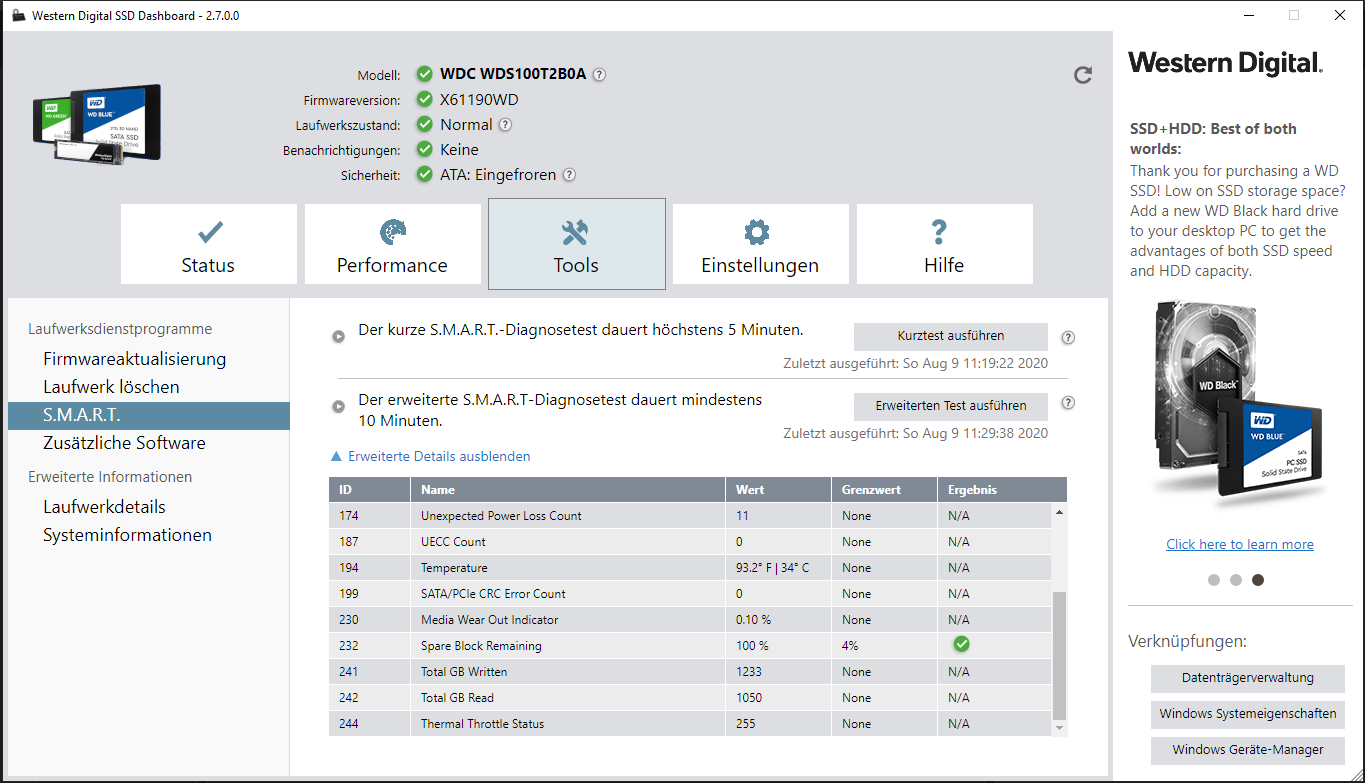The width and height of the screenshot is (1365, 783).
Task: Click help icon next to Kurztest ausführen
Action: point(1068,337)
